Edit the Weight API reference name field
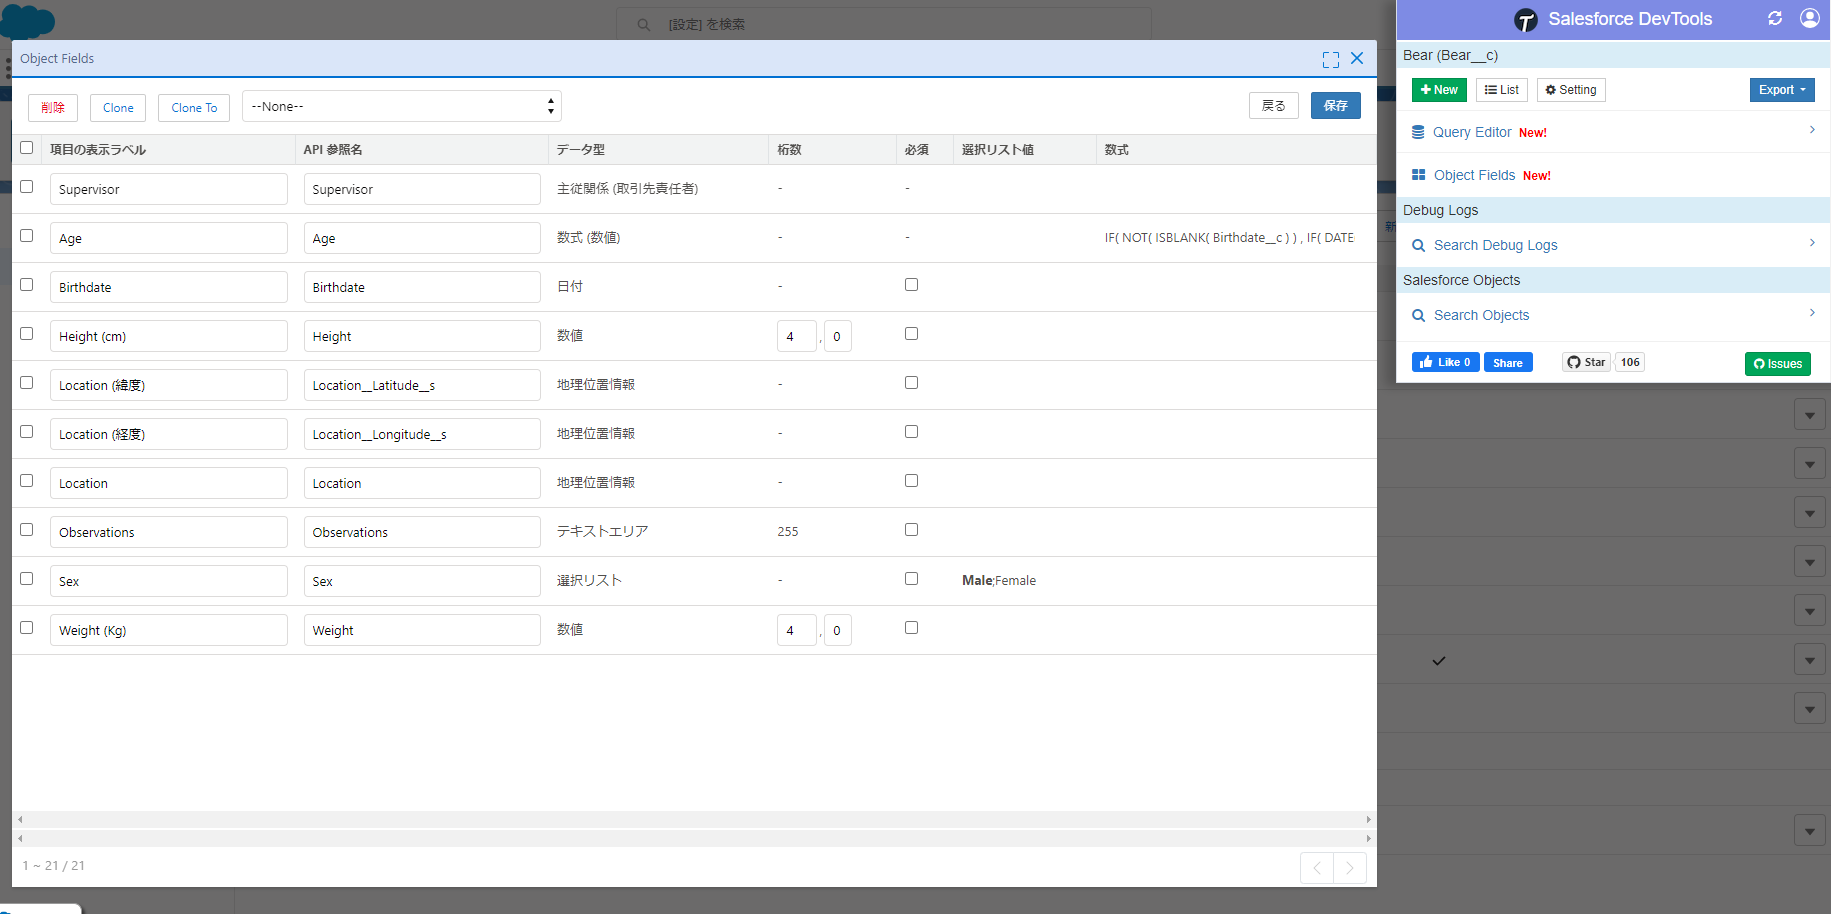The height and width of the screenshot is (914, 1831). click(422, 629)
